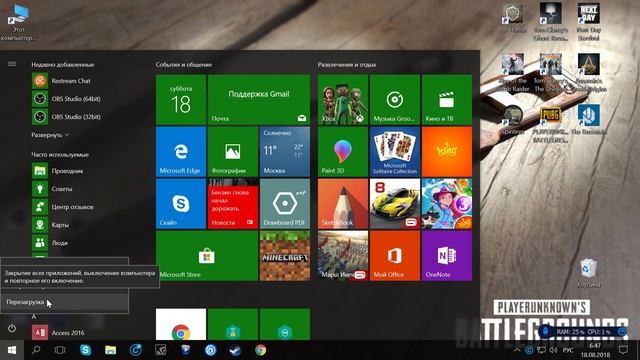Open the Фотографии tile

233,151
